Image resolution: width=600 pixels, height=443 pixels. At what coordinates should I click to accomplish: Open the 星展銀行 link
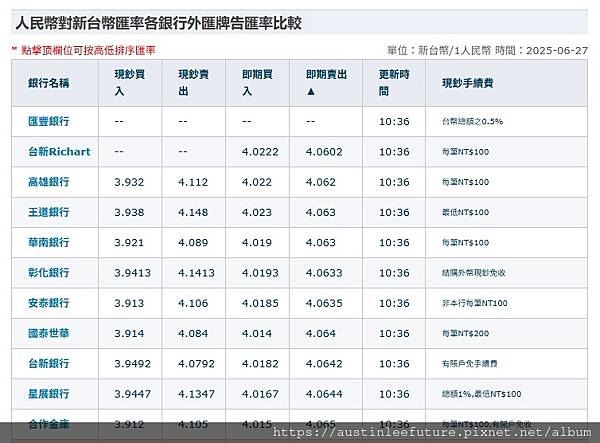coord(49,394)
